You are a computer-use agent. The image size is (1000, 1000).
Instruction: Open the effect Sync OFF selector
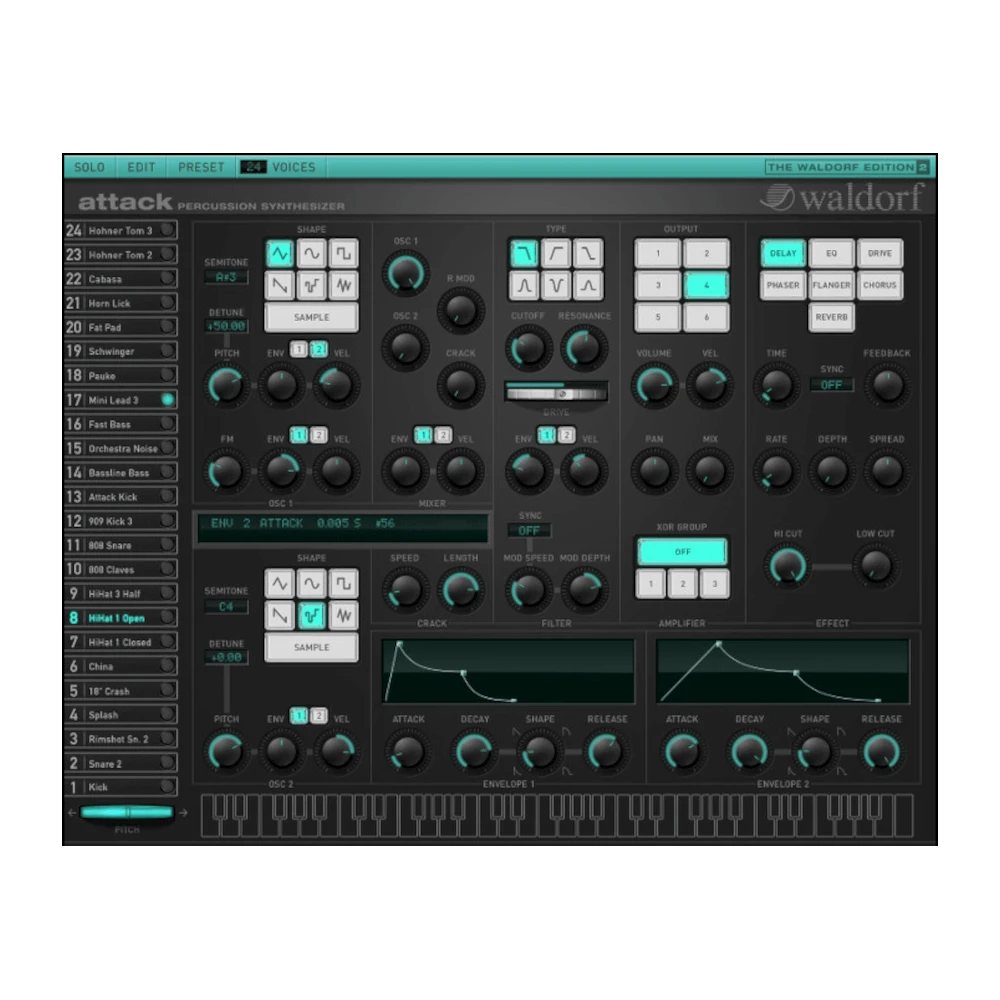click(831, 385)
